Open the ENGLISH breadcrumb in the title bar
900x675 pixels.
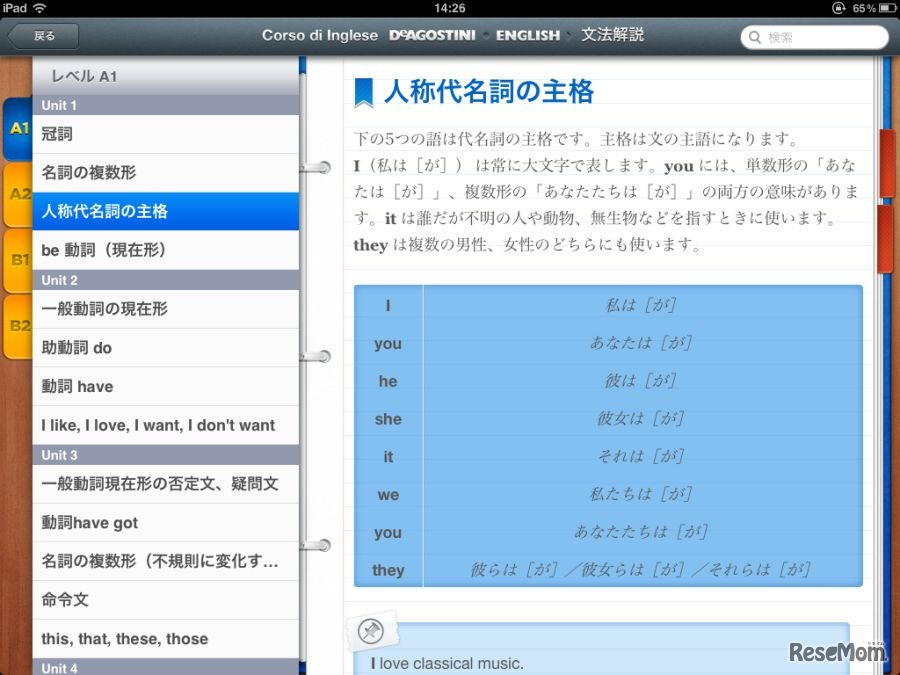click(x=527, y=35)
